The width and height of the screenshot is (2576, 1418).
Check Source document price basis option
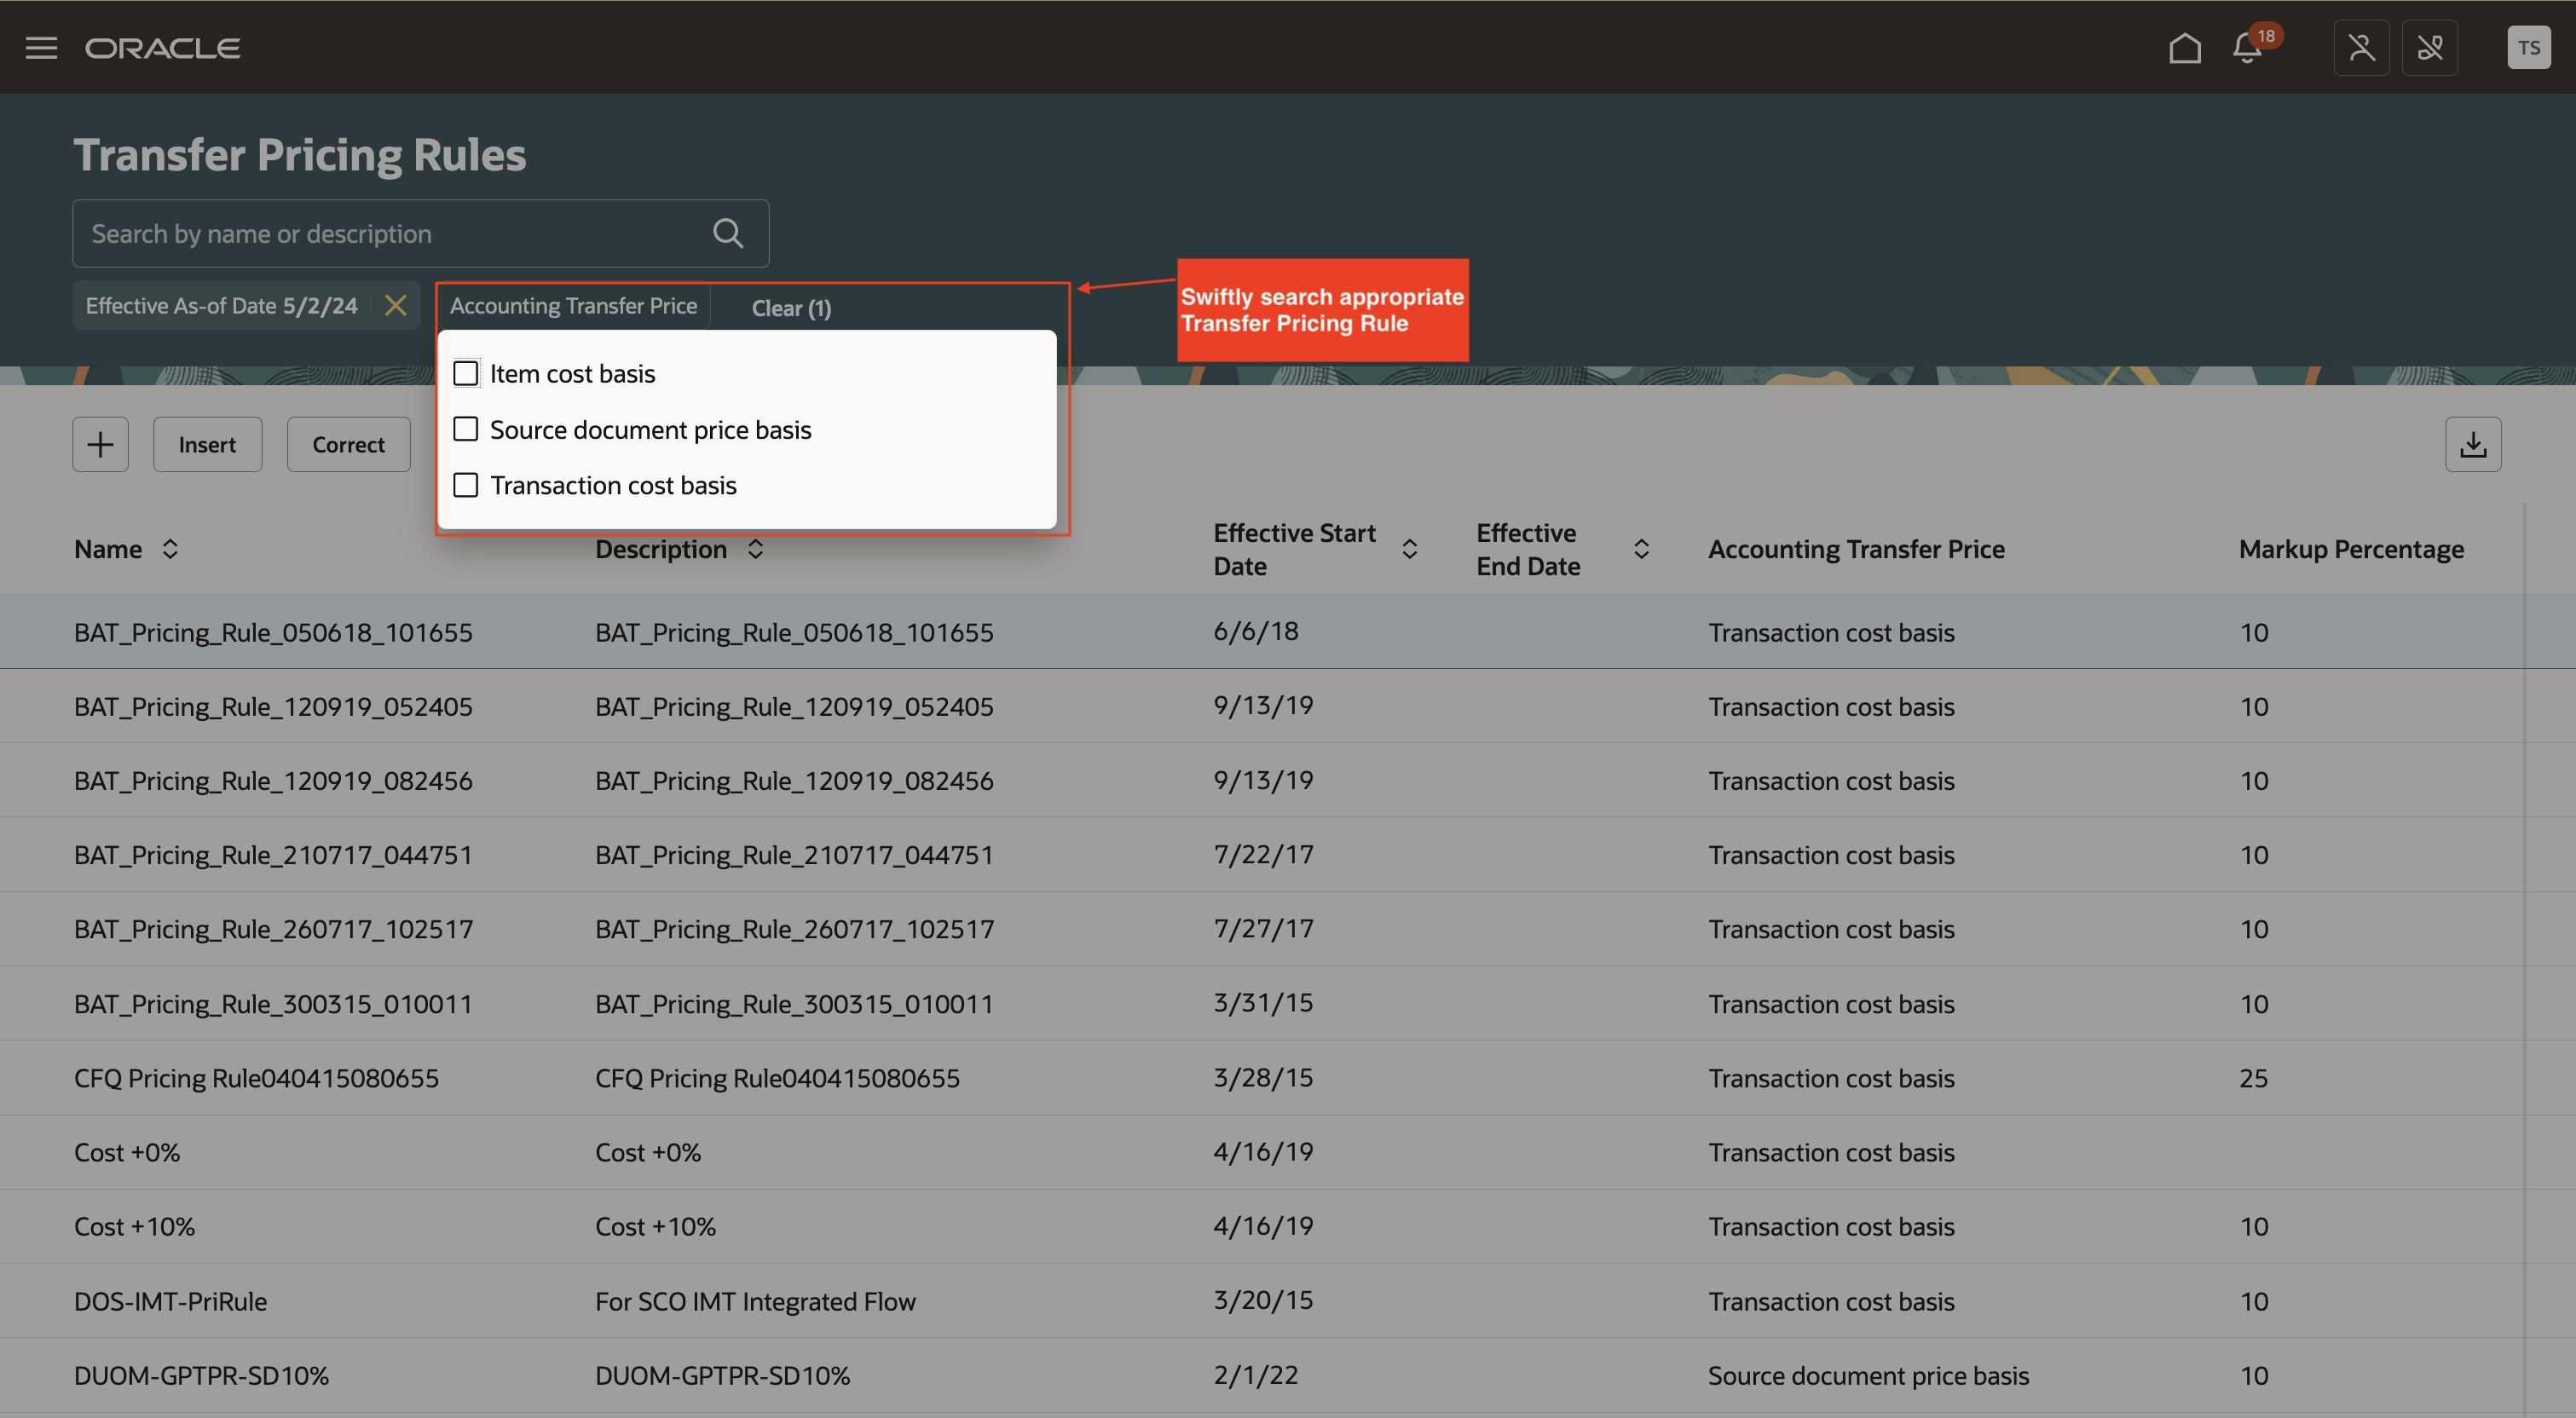[x=466, y=429]
